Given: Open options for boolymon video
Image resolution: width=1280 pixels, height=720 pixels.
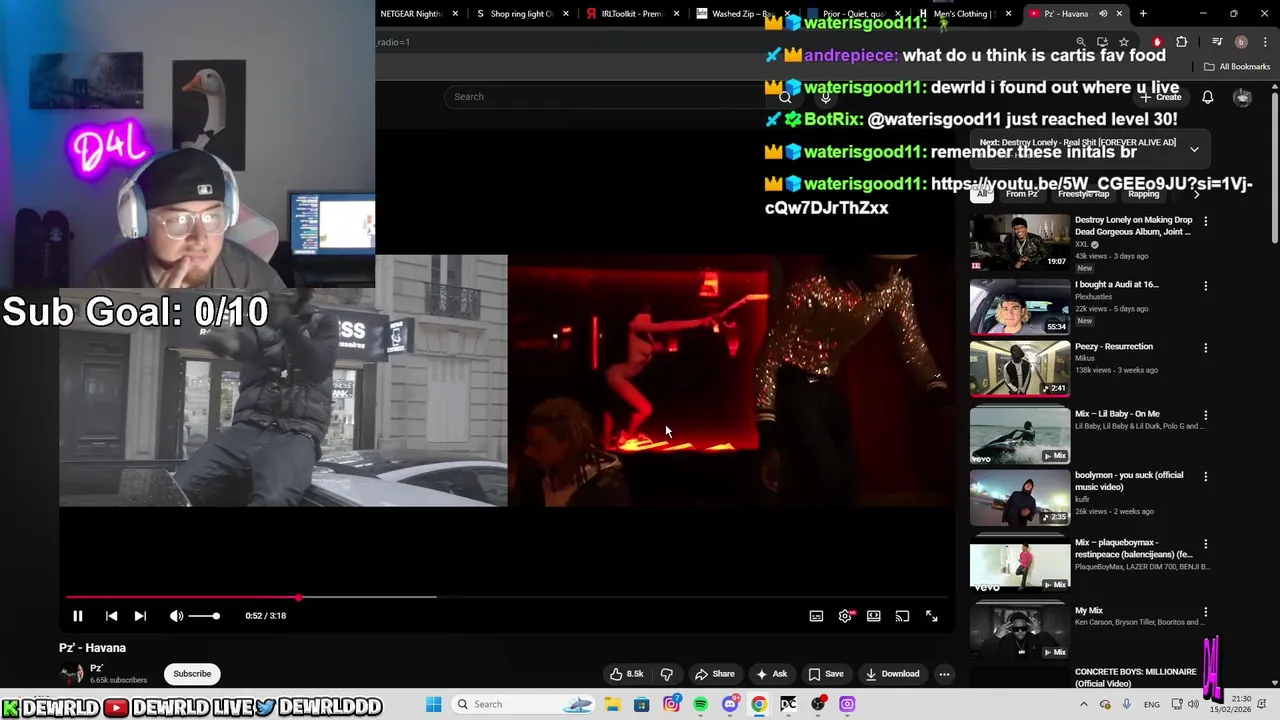Looking at the screenshot, I should (1205, 477).
